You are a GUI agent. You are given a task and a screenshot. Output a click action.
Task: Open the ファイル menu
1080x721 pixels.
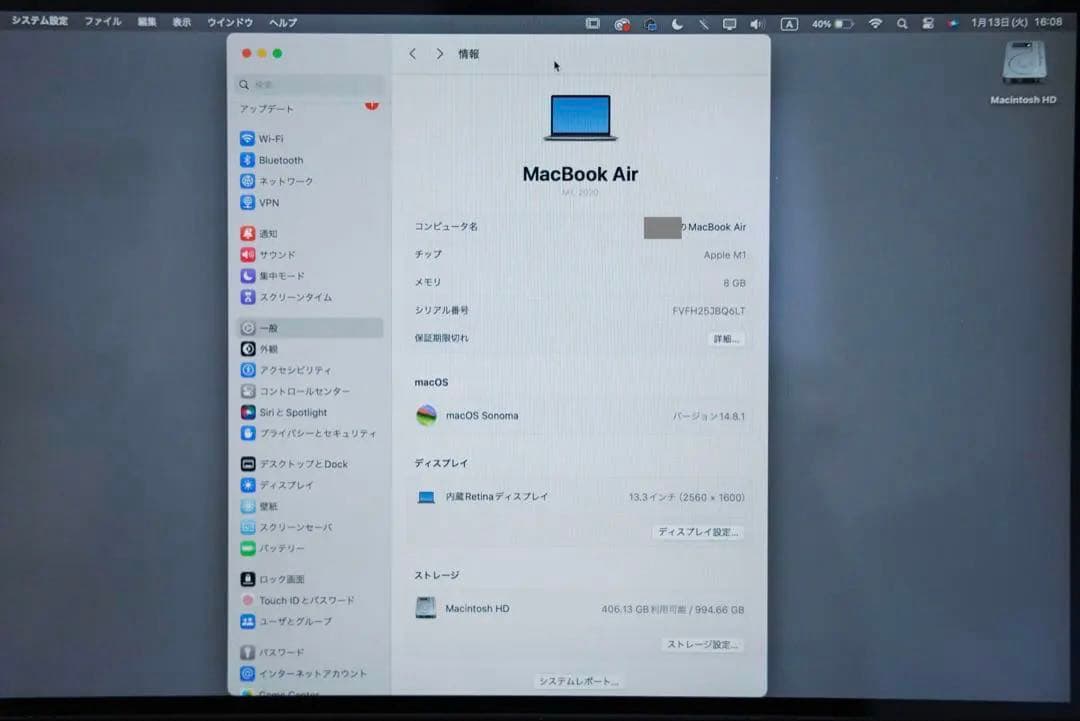point(103,22)
